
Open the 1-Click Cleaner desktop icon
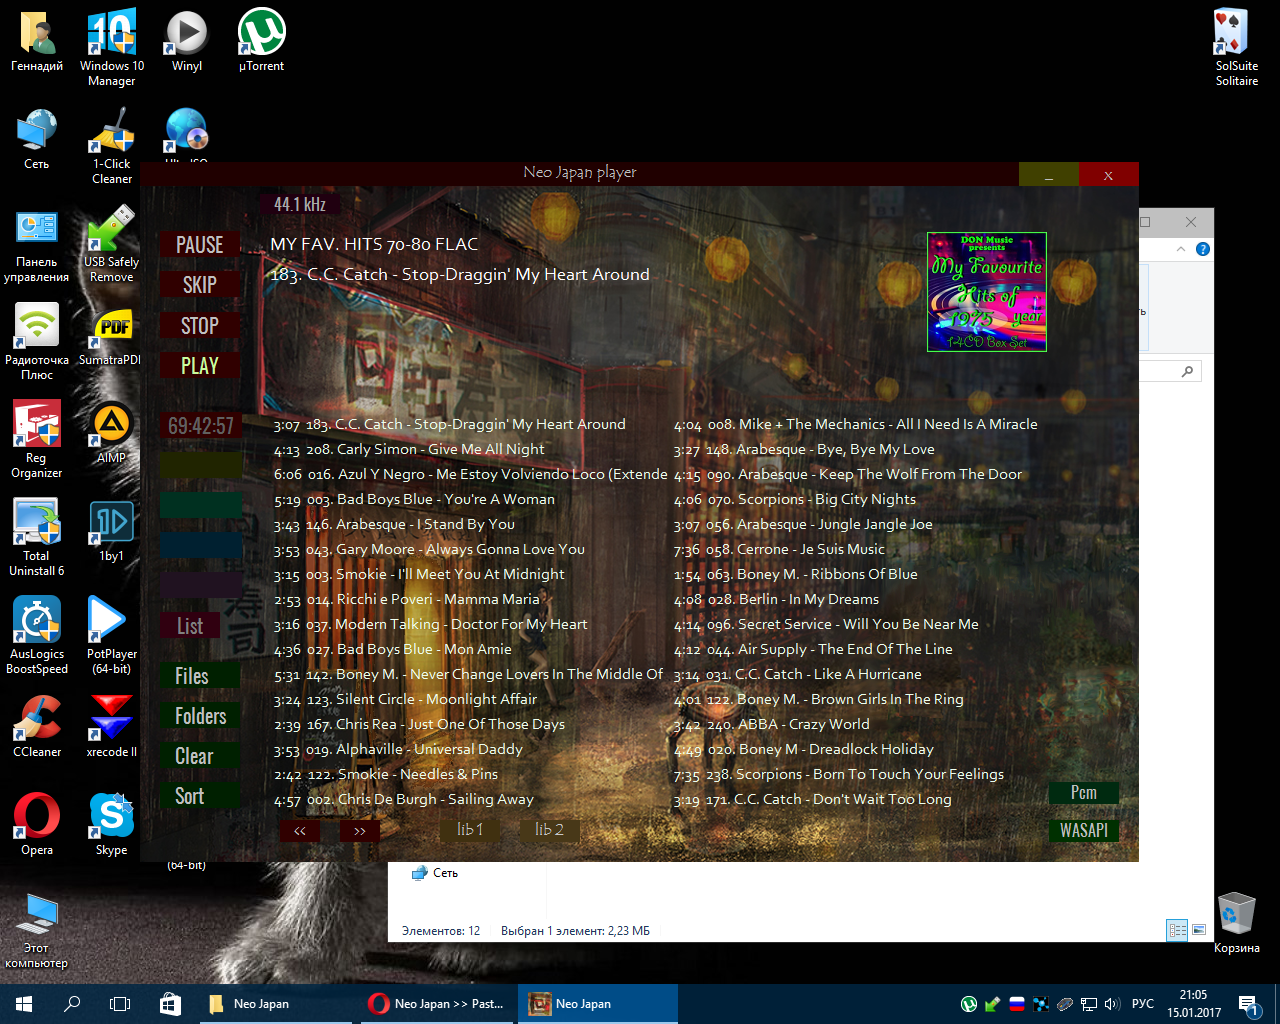pyautogui.click(x=111, y=146)
